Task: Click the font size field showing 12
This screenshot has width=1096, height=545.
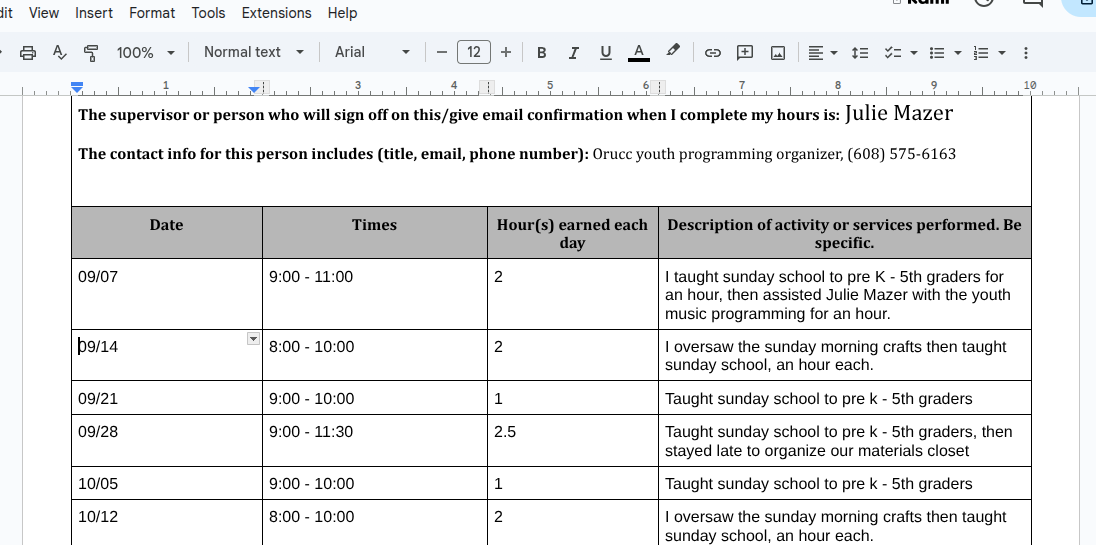Action: tap(474, 52)
